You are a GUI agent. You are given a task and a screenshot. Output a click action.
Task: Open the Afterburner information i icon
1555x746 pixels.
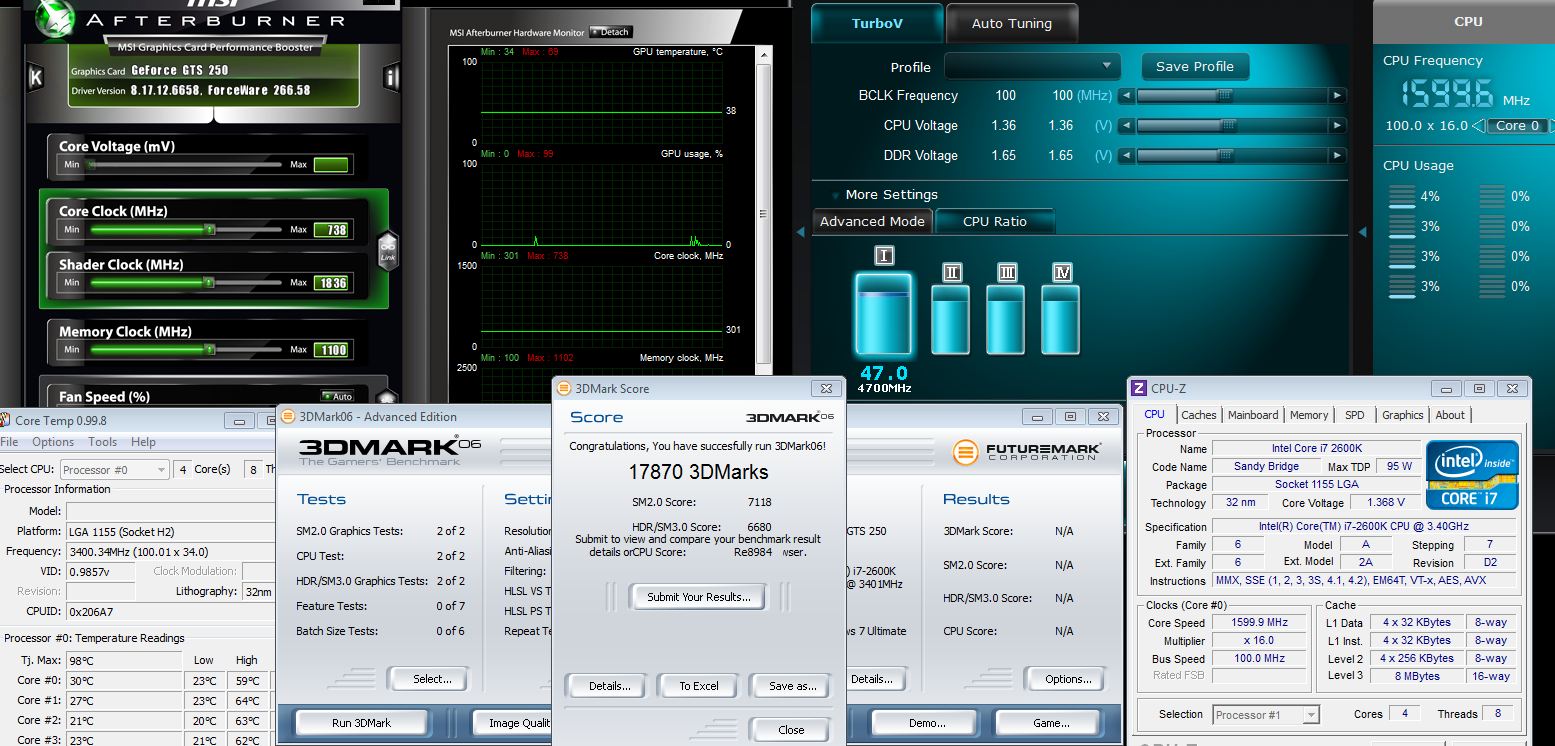(x=391, y=78)
